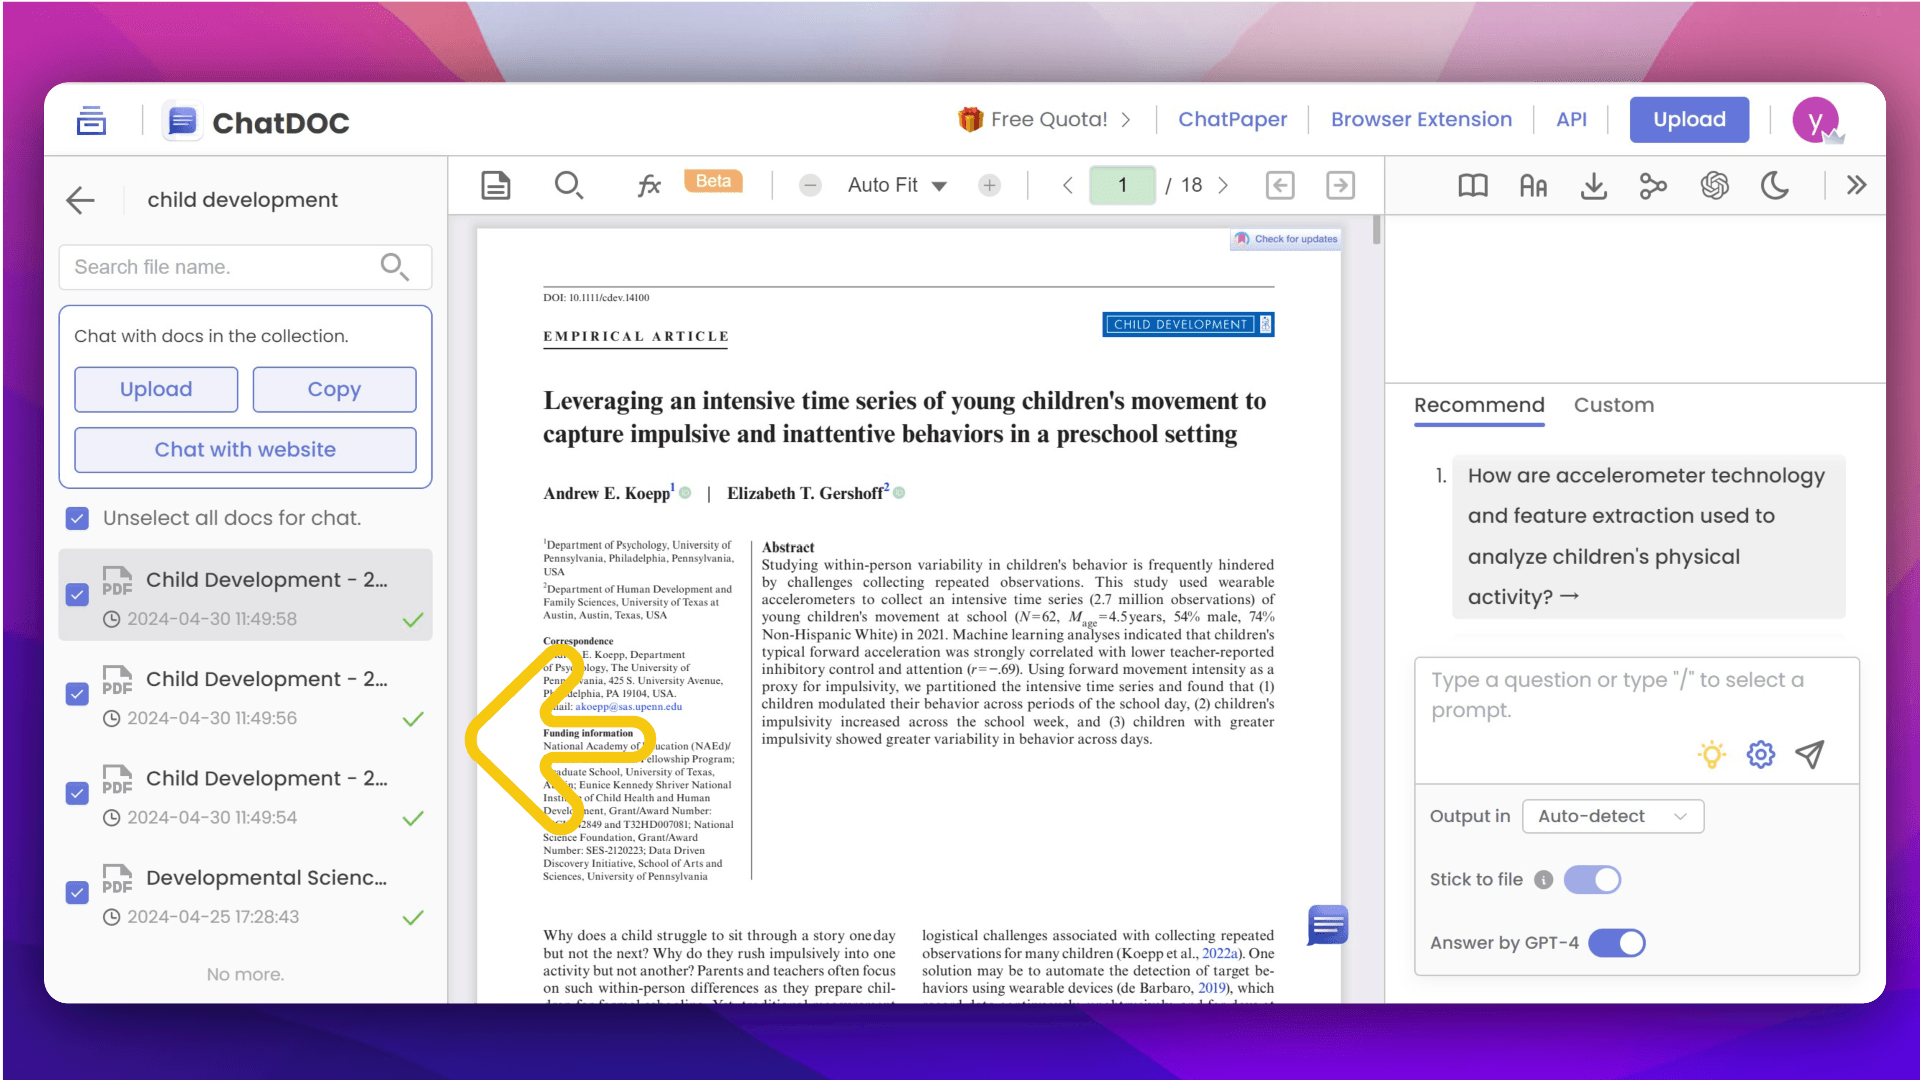Screen dimensions: 1920x1080
Task: Expand the Output in Auto-detect dropdown
Action: click(x=1612, y=816)
